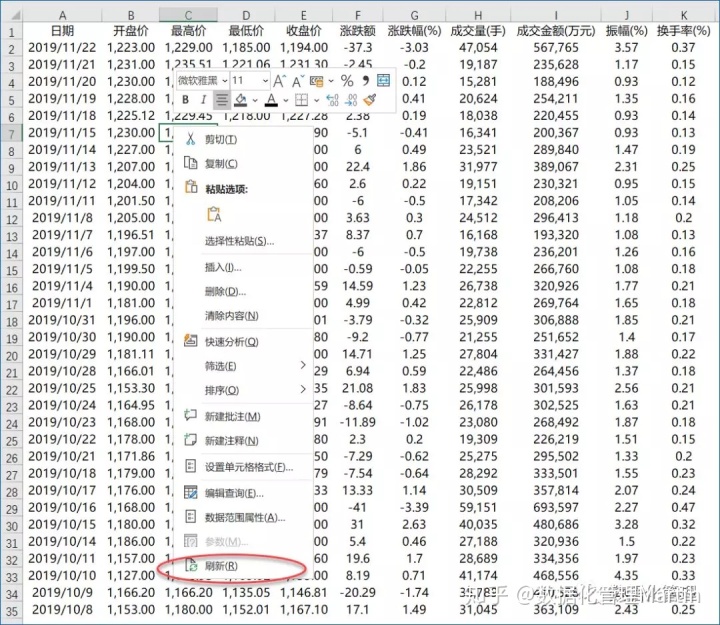
Task: Expand the accounting format dropdown arrow
Action: click(331, 82)
